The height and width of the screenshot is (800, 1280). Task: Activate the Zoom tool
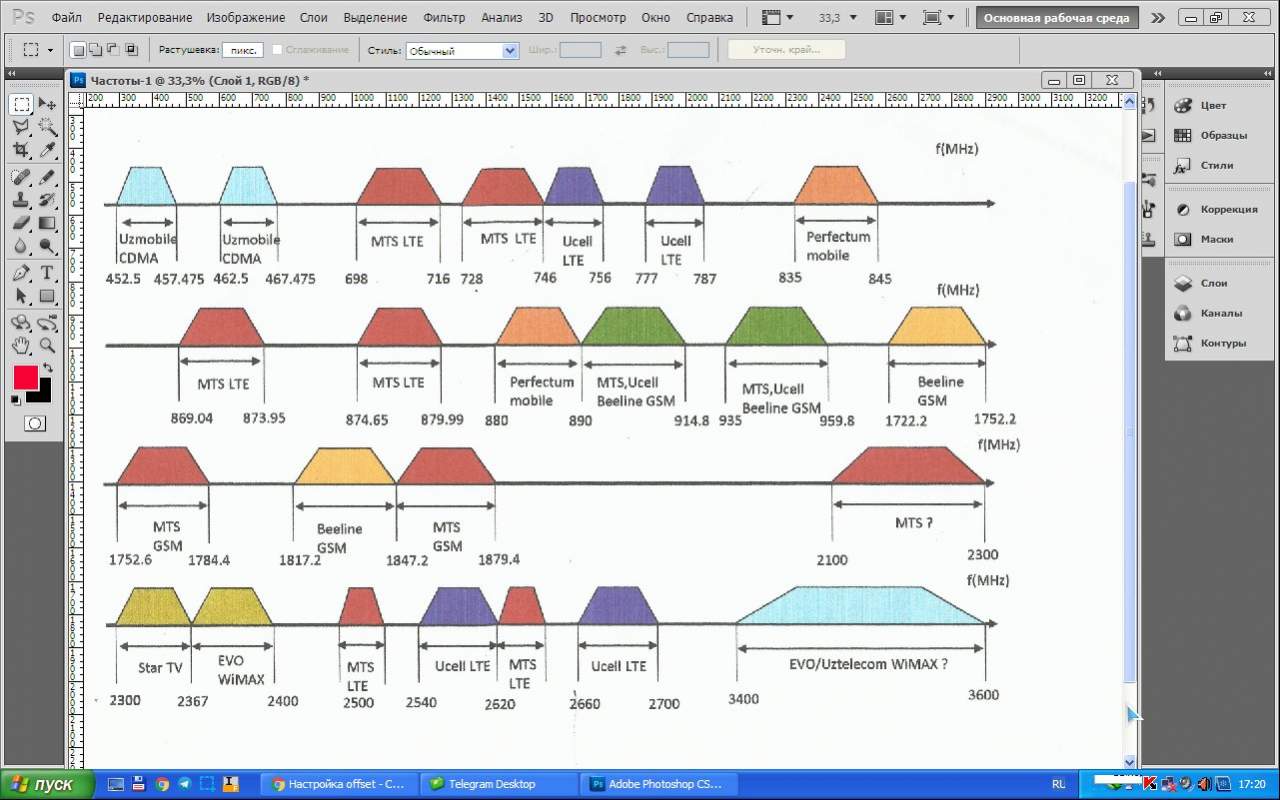point(47,346)
